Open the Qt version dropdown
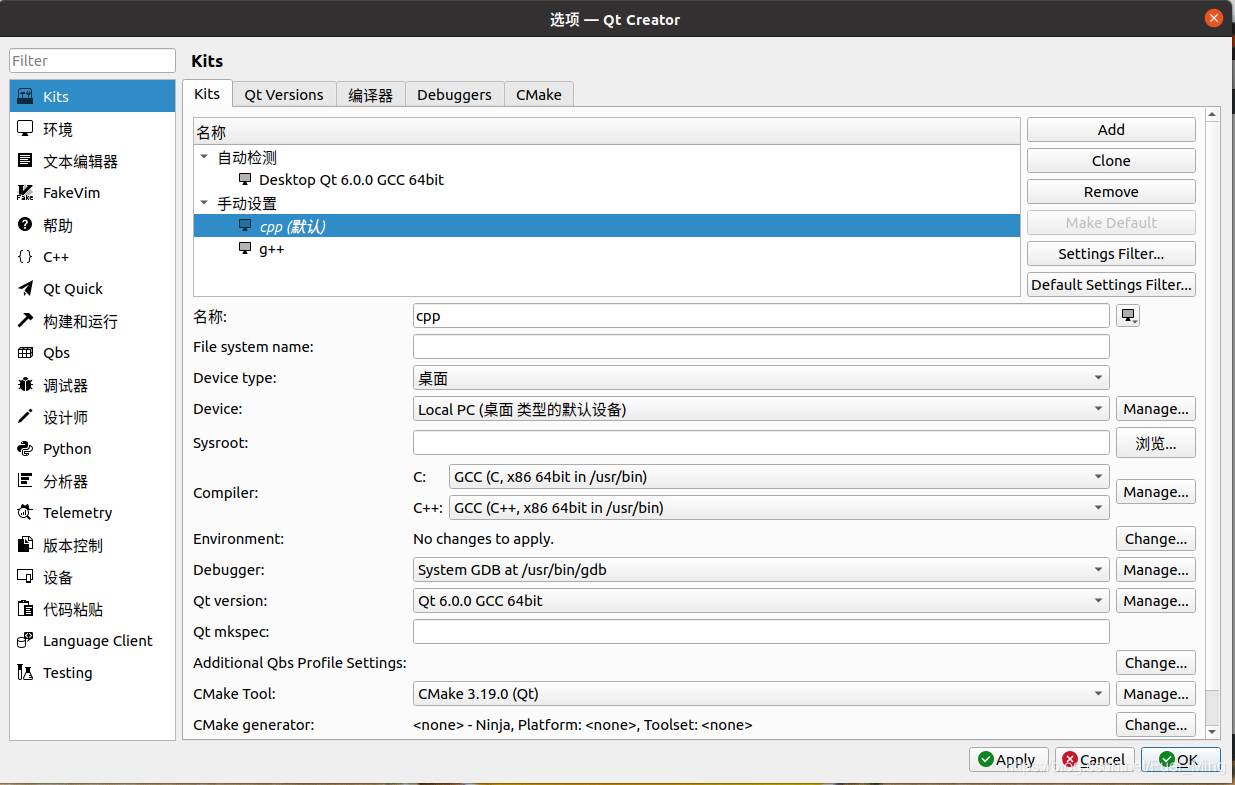Image resolution: width=1235 pixels, height=785 pixels. [761, 601]
